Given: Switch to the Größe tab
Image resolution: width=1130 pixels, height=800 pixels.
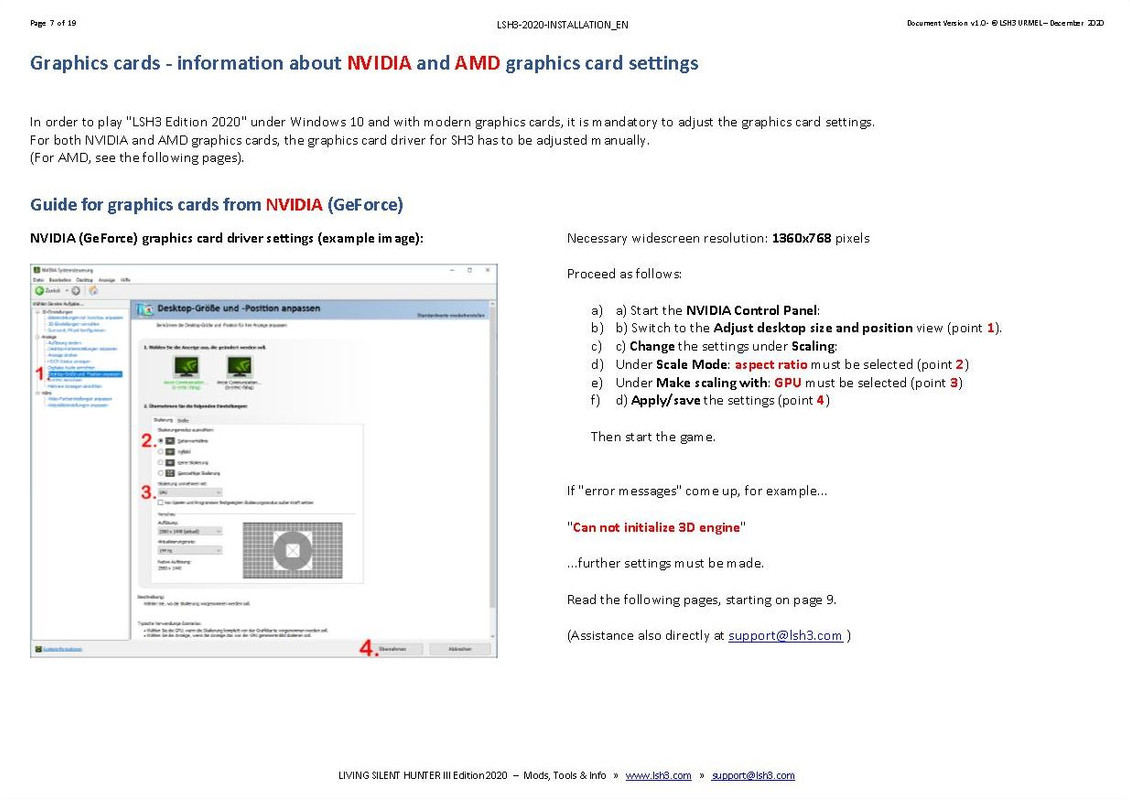Looking at the screenshot, I should 183,421.
